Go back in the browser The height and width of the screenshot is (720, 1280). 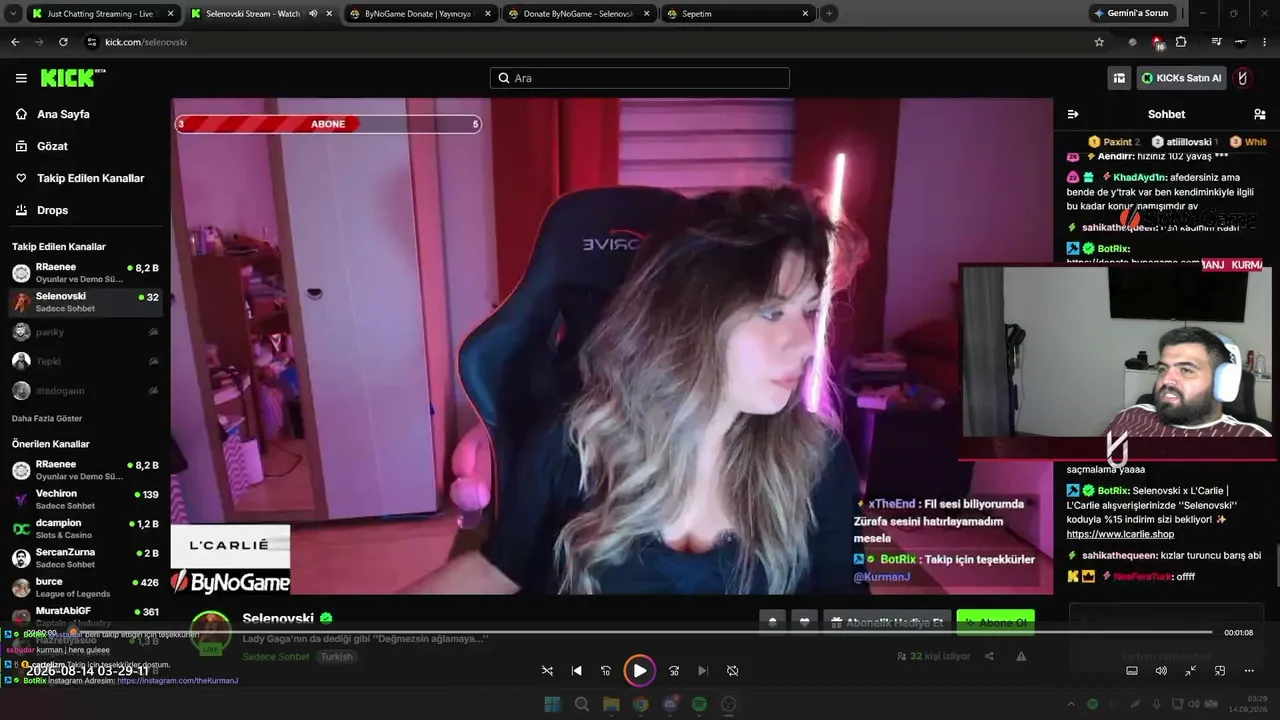click(15, 42)
